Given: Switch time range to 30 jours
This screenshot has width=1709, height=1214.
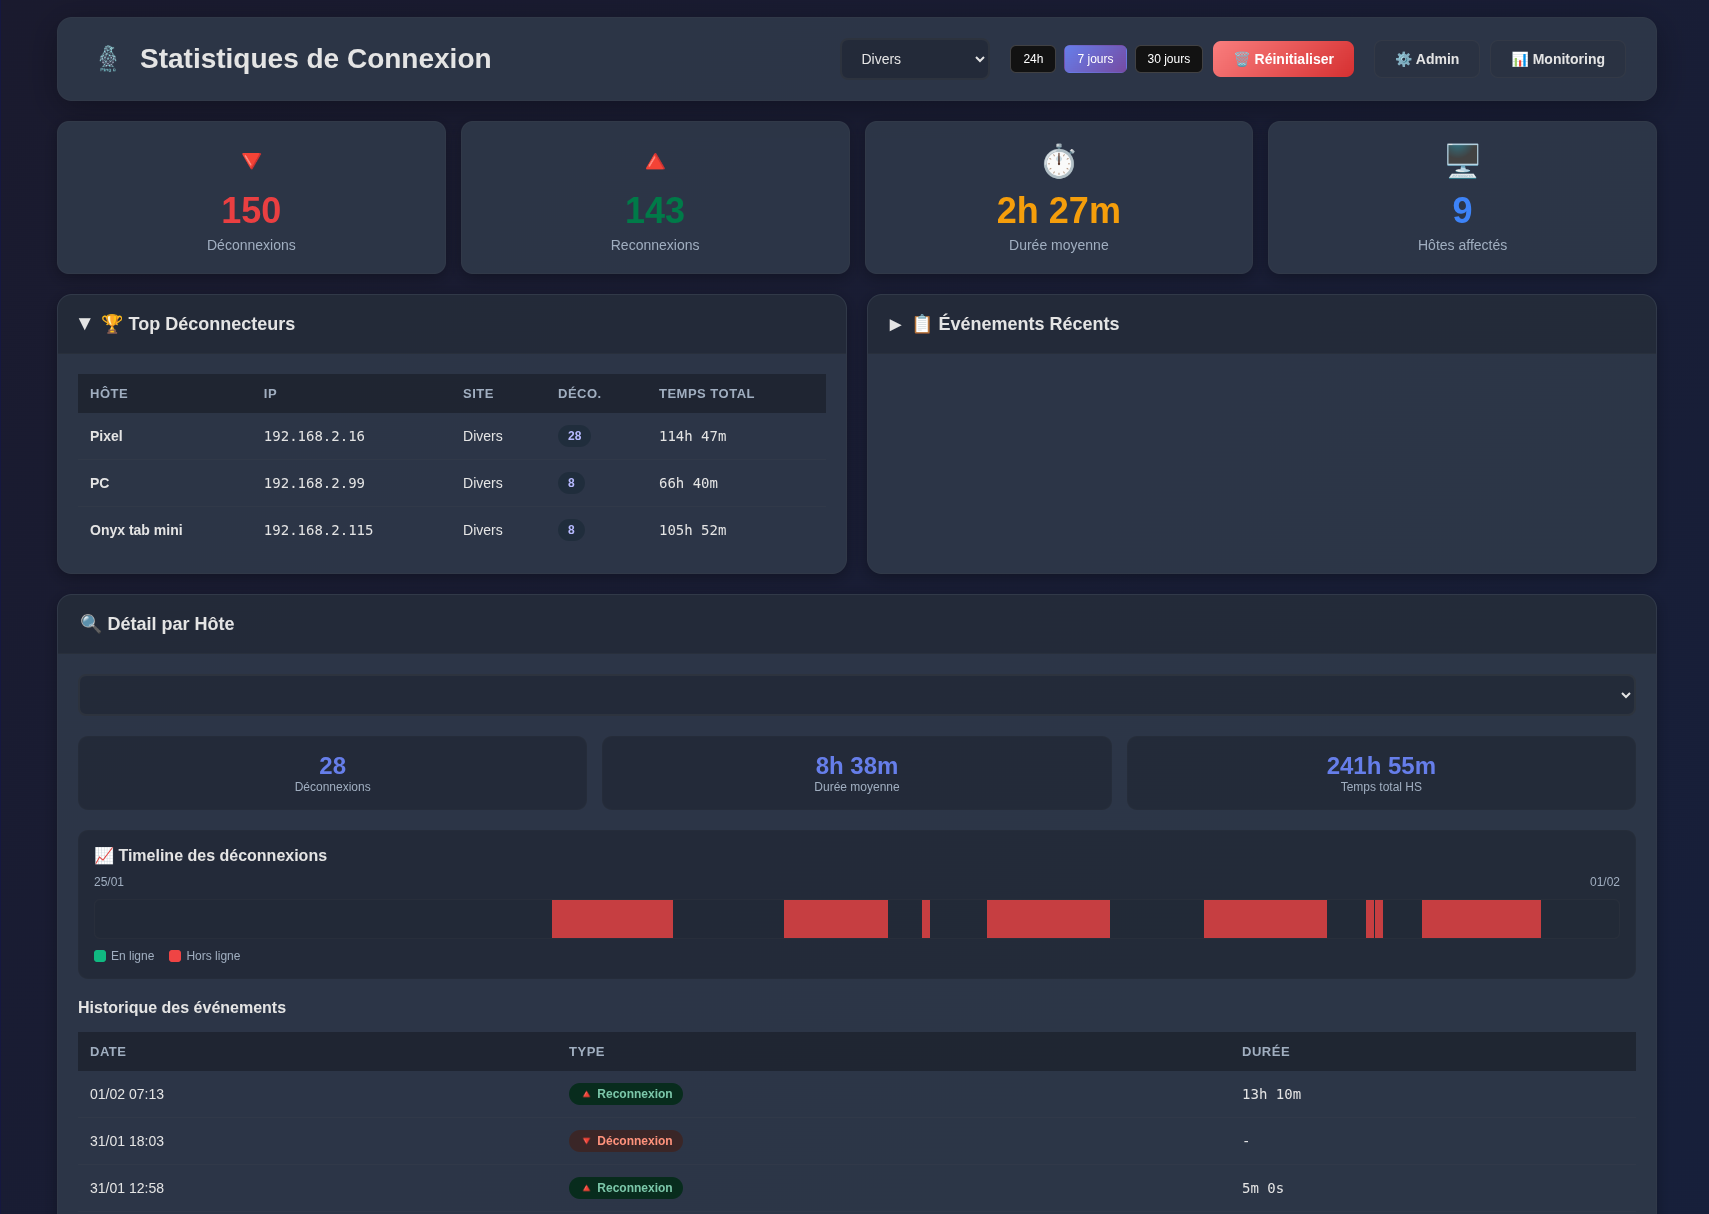Looking at the screenshot, I should click(x=1168, y=59).
